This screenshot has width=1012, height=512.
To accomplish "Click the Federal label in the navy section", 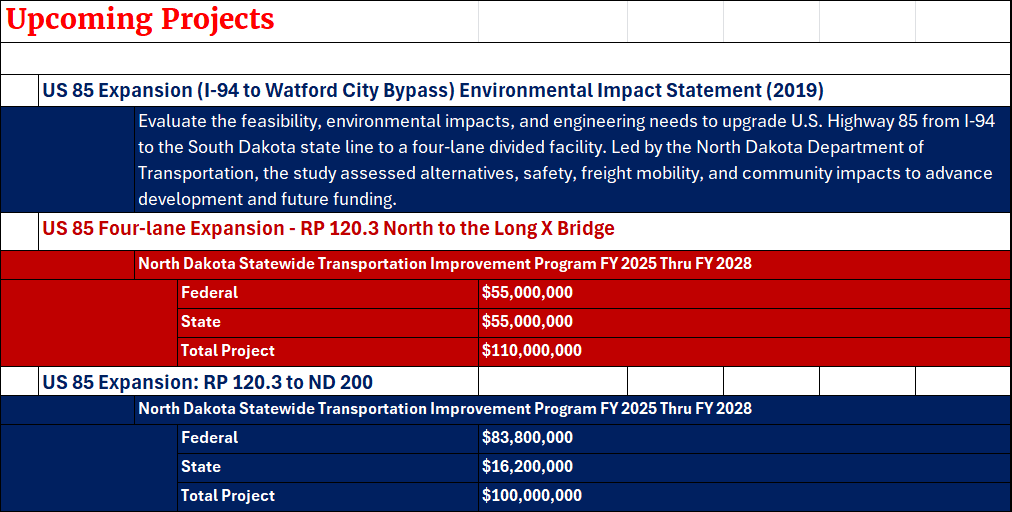I will (x=210, y=438).
